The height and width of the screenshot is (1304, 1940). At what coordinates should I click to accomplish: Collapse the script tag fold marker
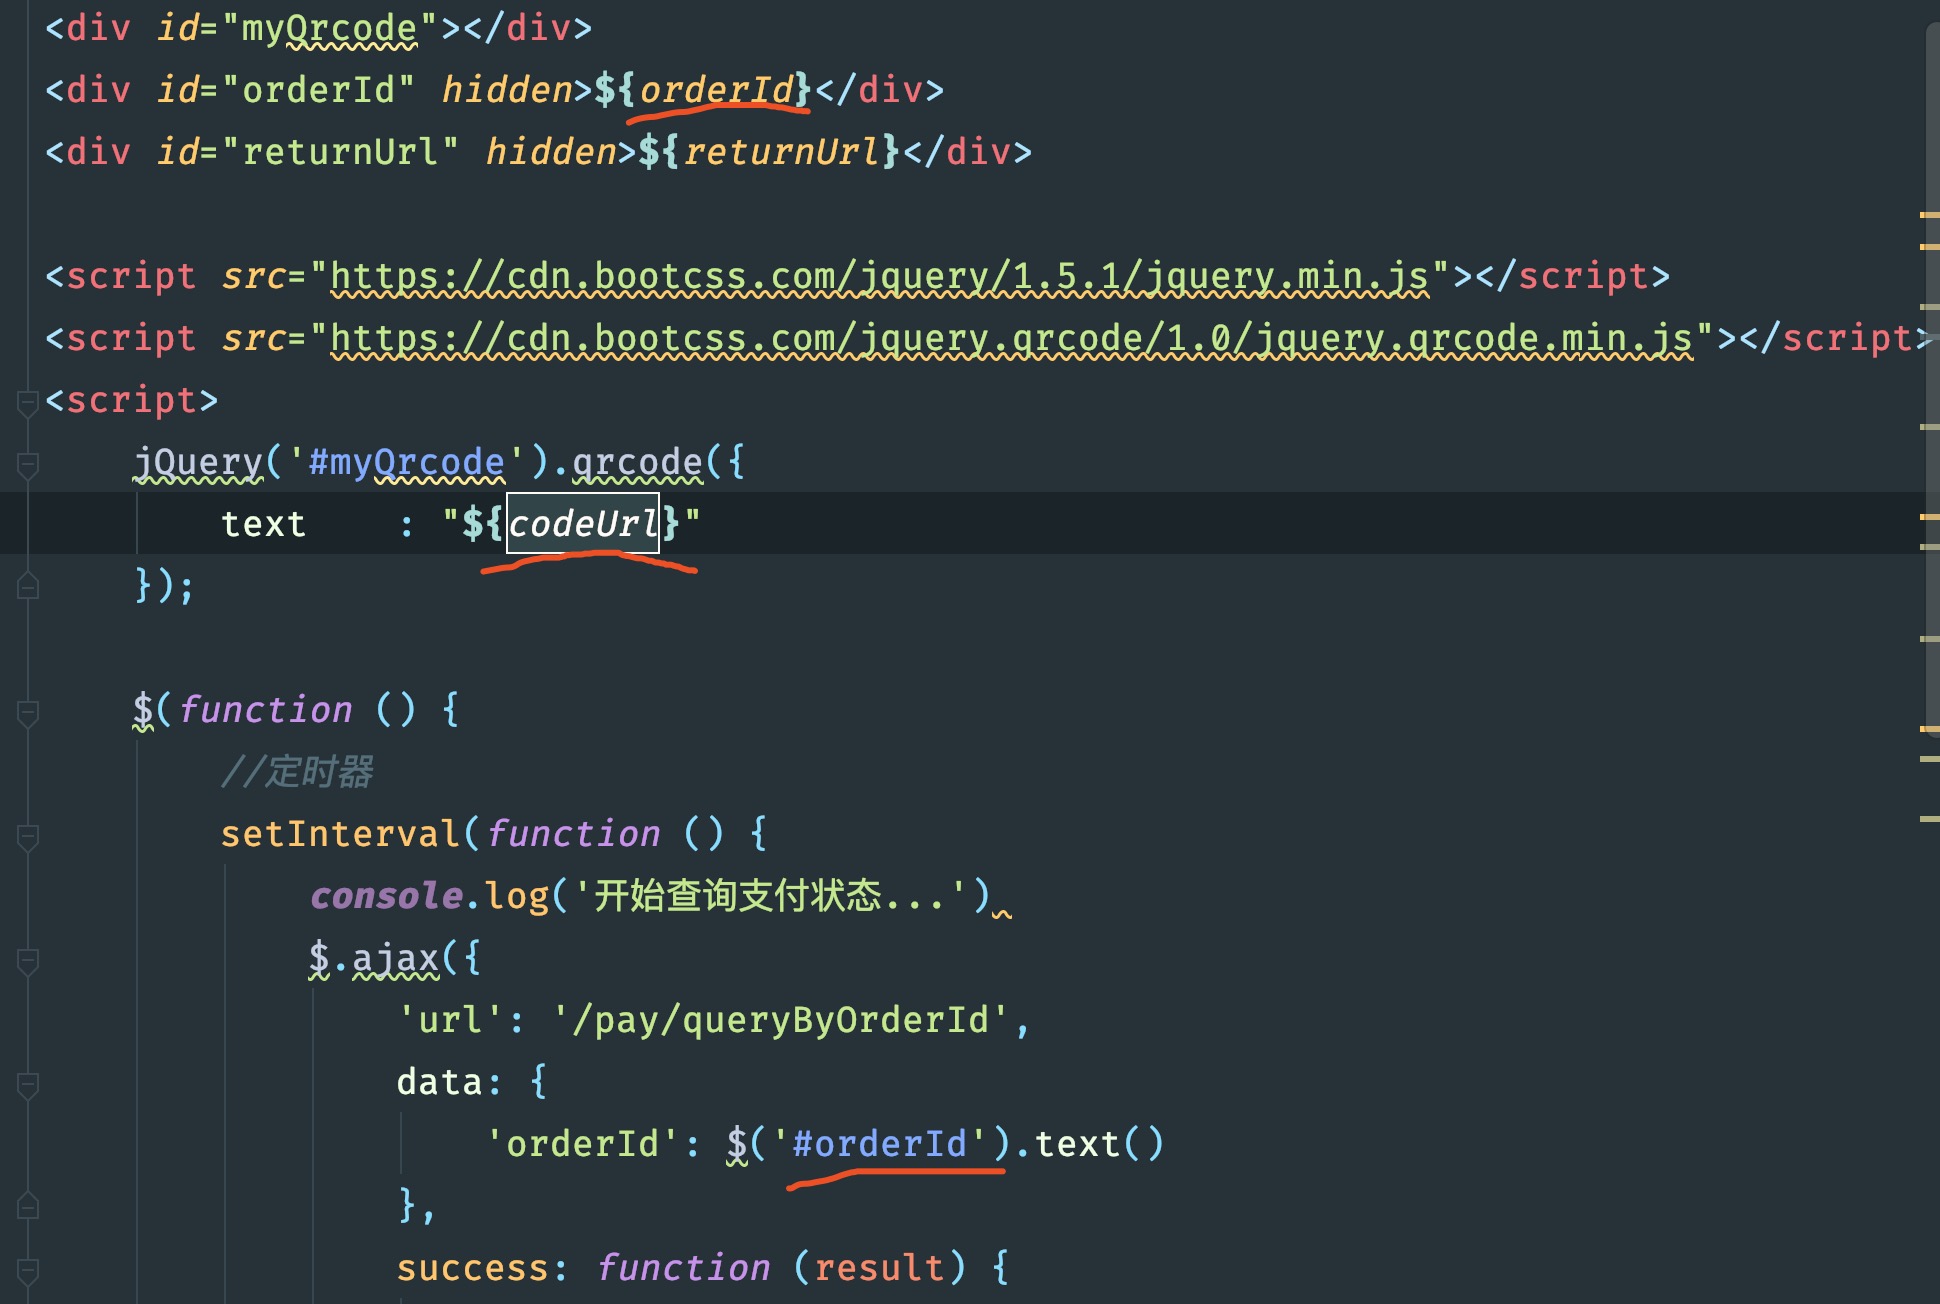click(28, 403)
